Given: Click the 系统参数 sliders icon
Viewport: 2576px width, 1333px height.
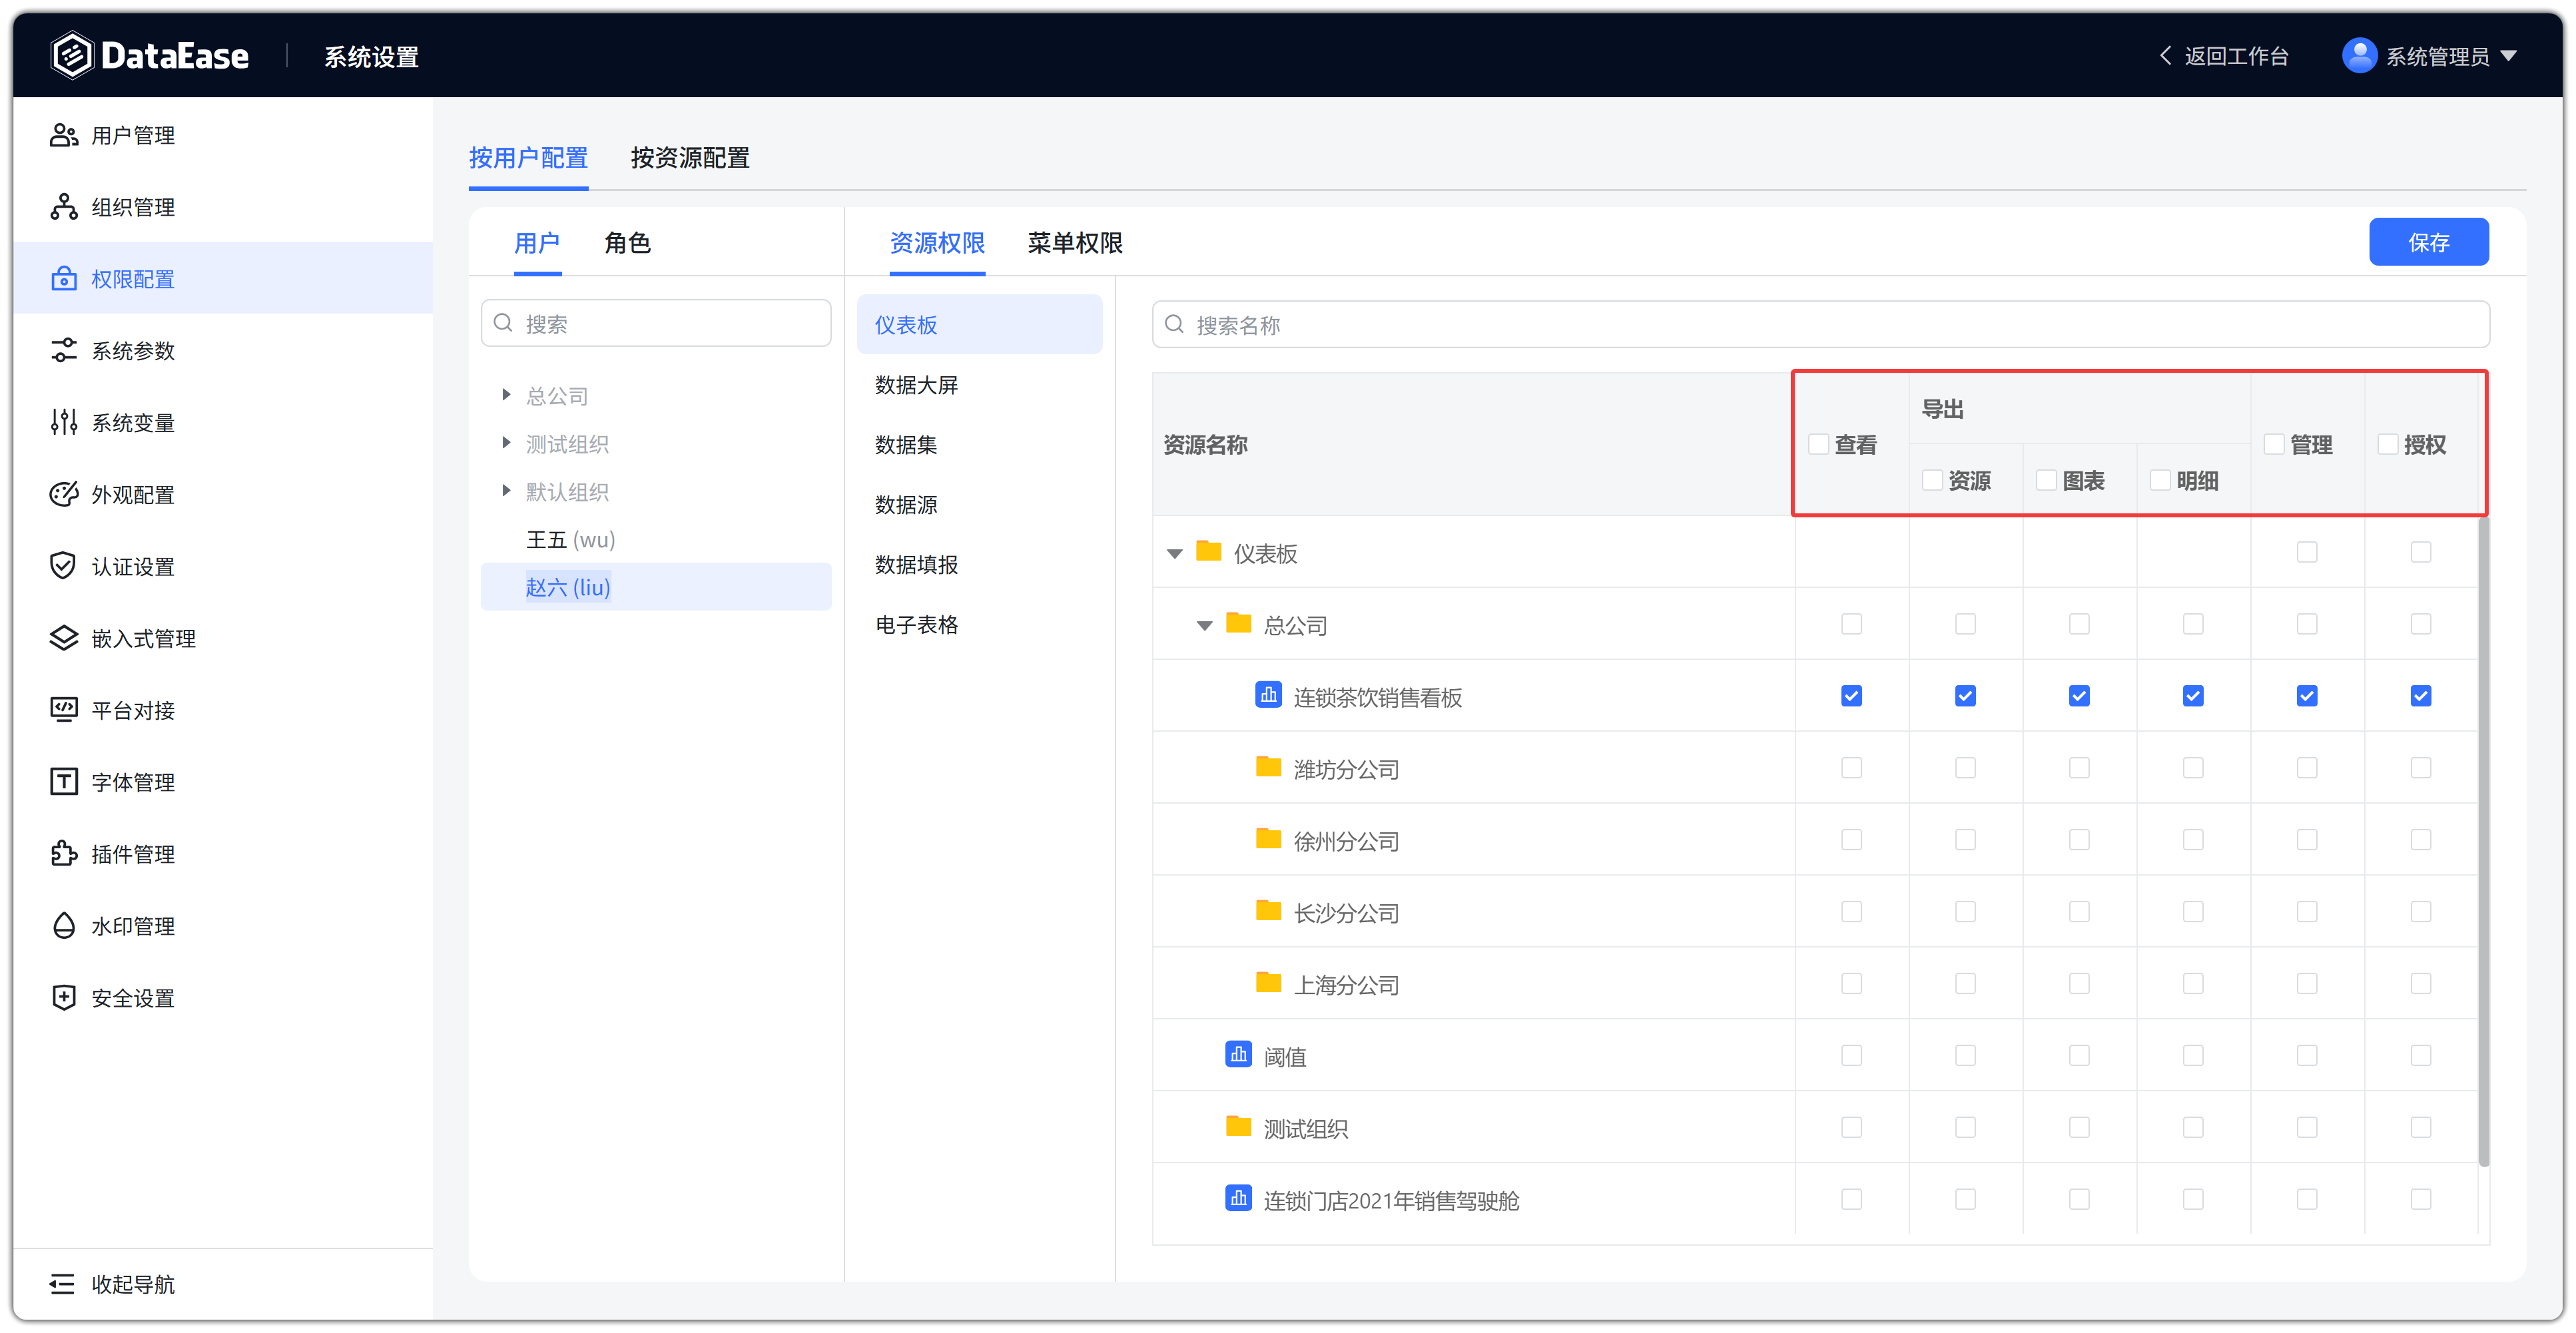Looking at the screenshot, I should tap(64, 351).
